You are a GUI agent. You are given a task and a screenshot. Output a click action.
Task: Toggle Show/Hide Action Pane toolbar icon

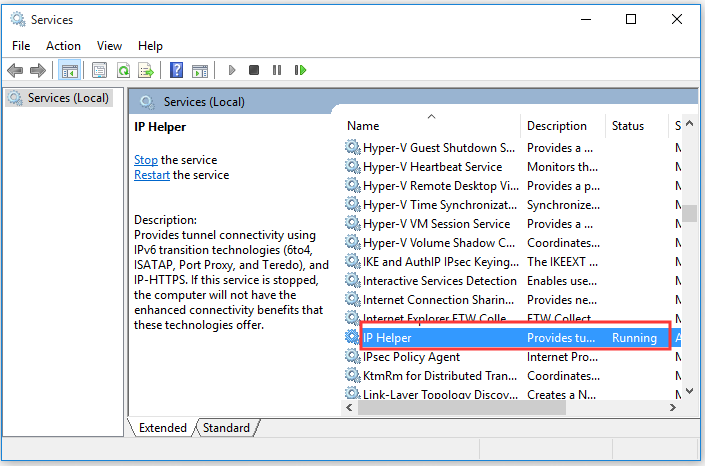(200, 70)
